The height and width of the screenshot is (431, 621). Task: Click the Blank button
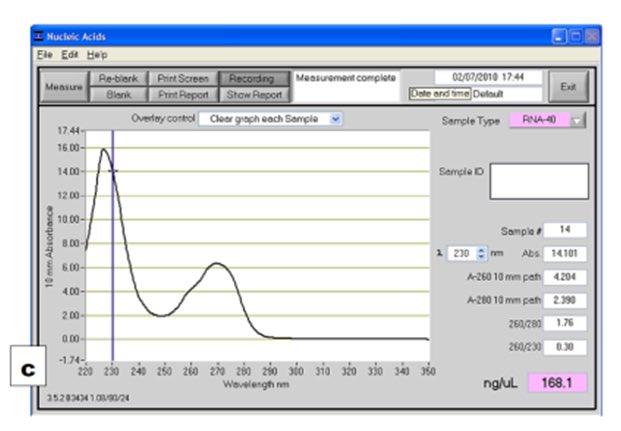click(118, 95)
